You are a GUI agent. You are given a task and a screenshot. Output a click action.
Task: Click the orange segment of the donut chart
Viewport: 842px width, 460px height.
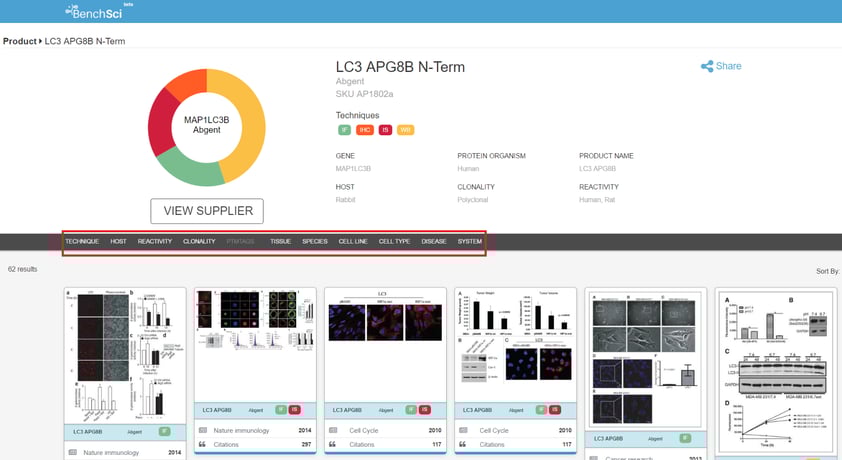pyautogui.click(x=188, y=85)
